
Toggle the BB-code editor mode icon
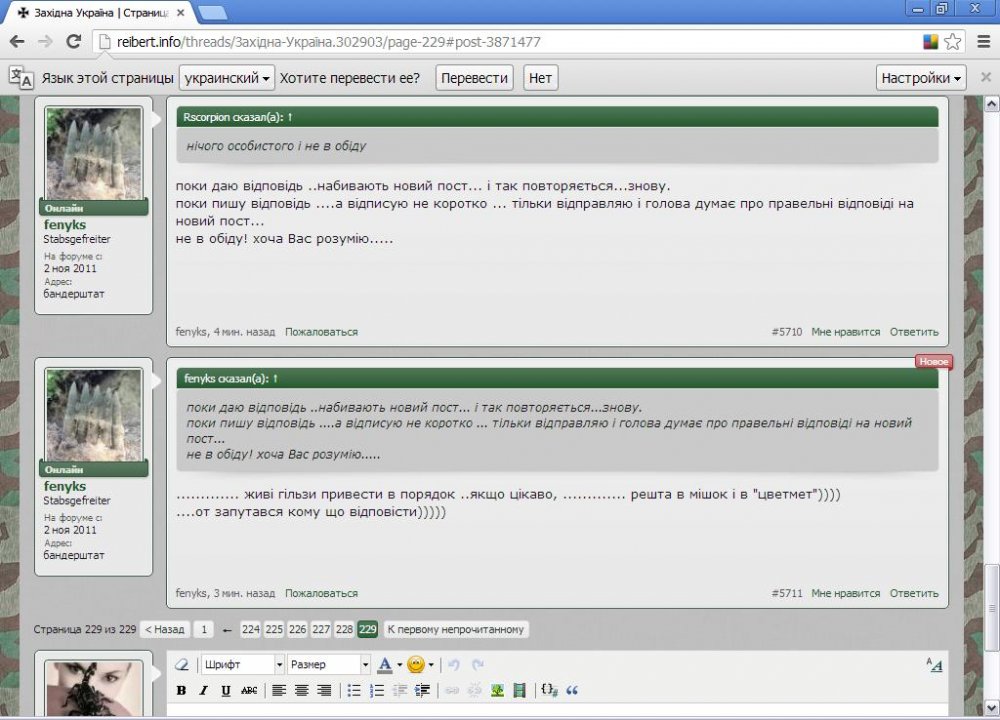click(x=934, y=665)
